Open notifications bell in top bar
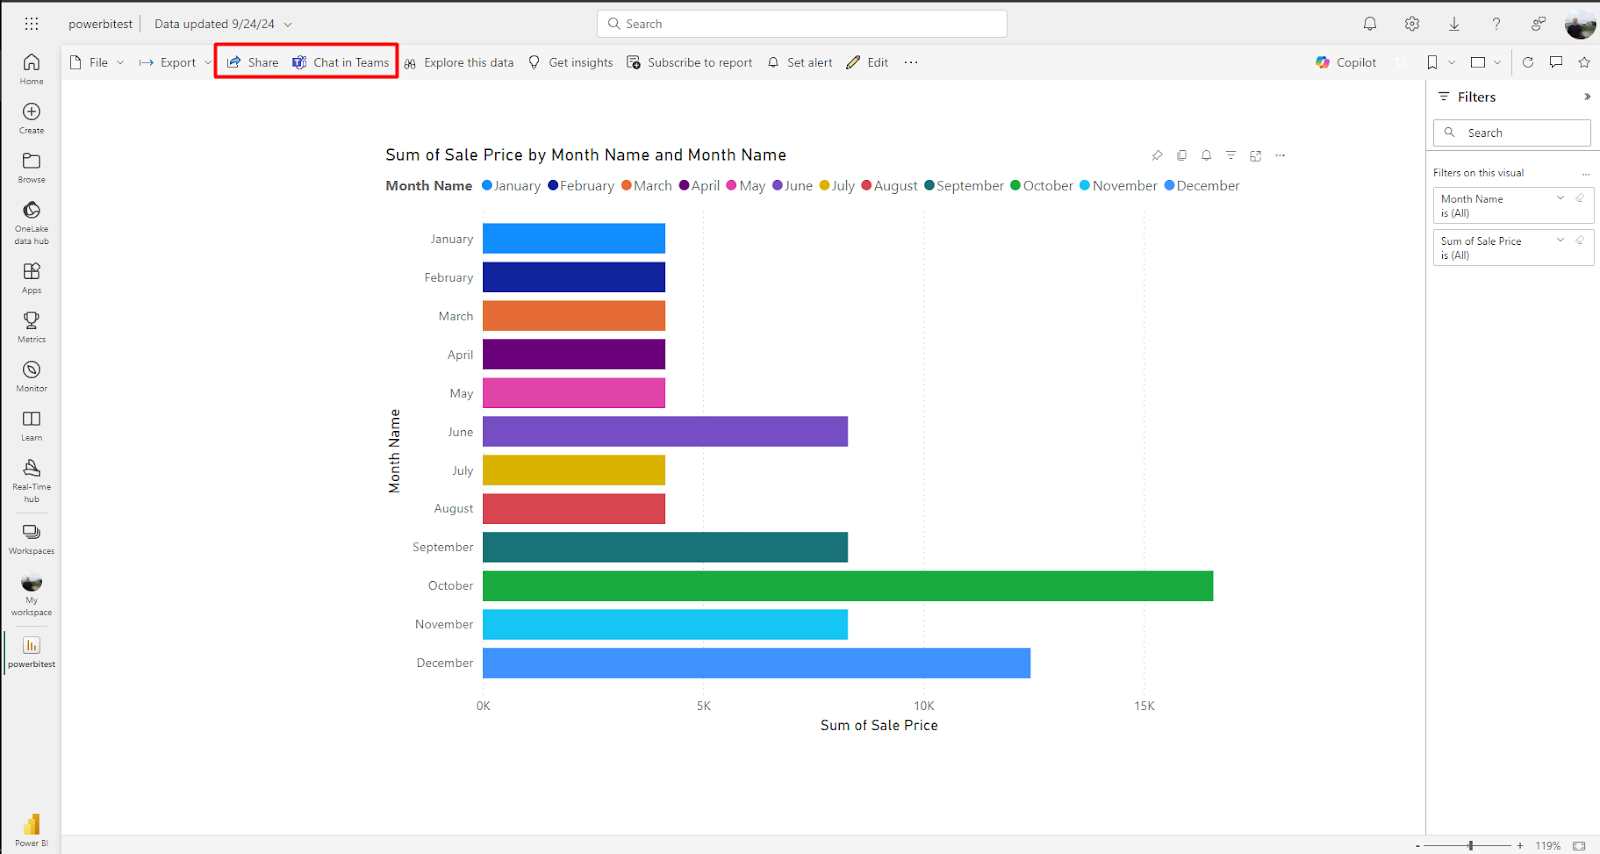 (x=1370, y=23)
